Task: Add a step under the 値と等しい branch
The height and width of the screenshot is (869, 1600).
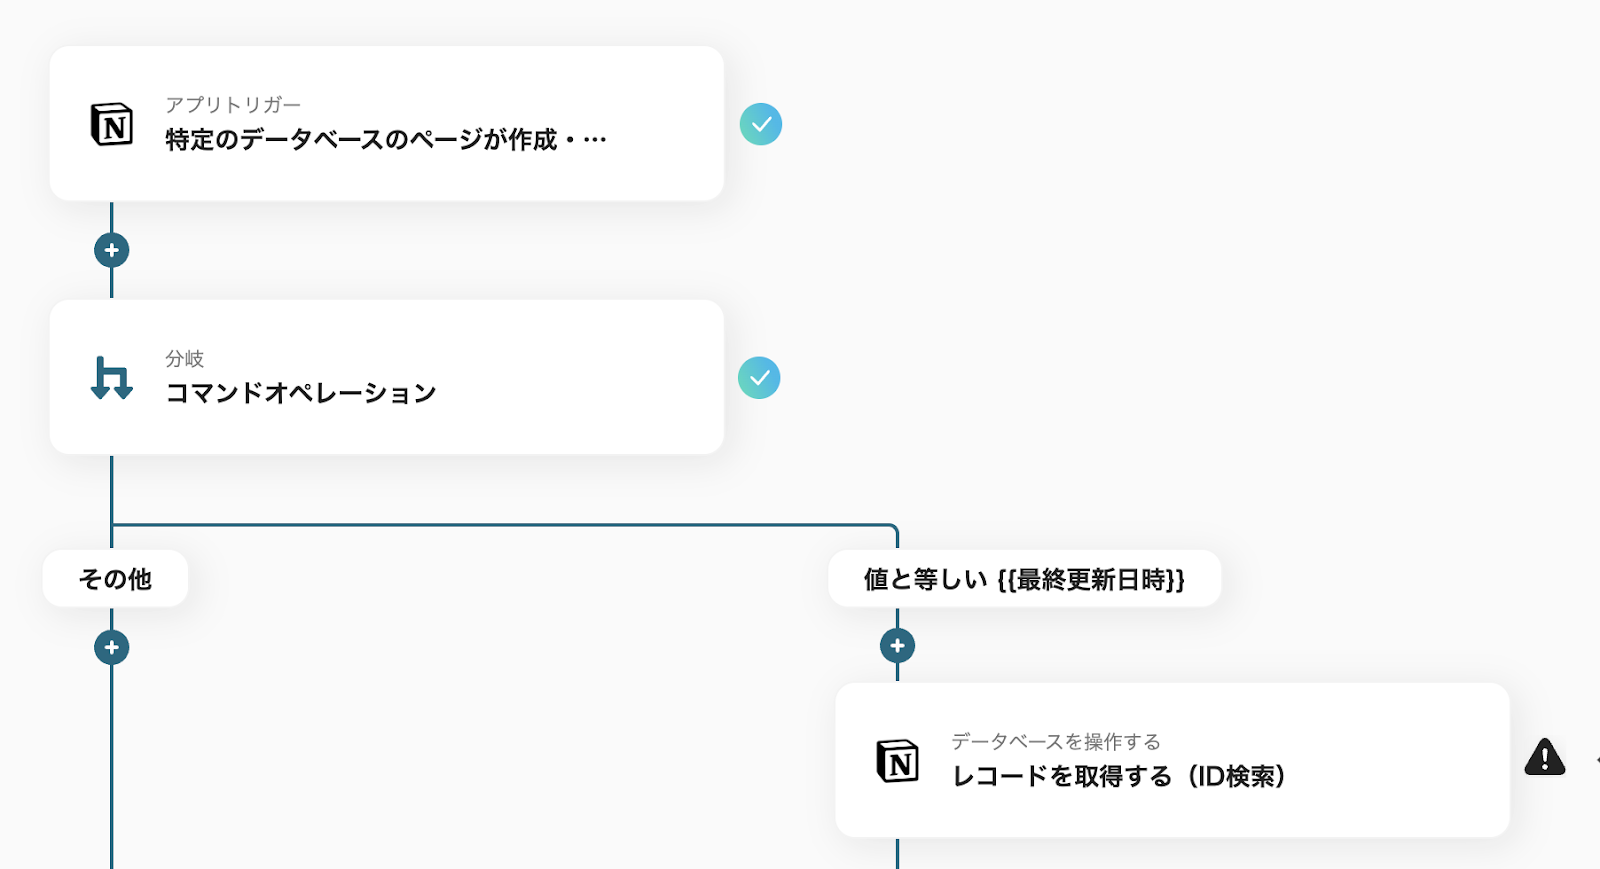Action: tap(897, 646)
